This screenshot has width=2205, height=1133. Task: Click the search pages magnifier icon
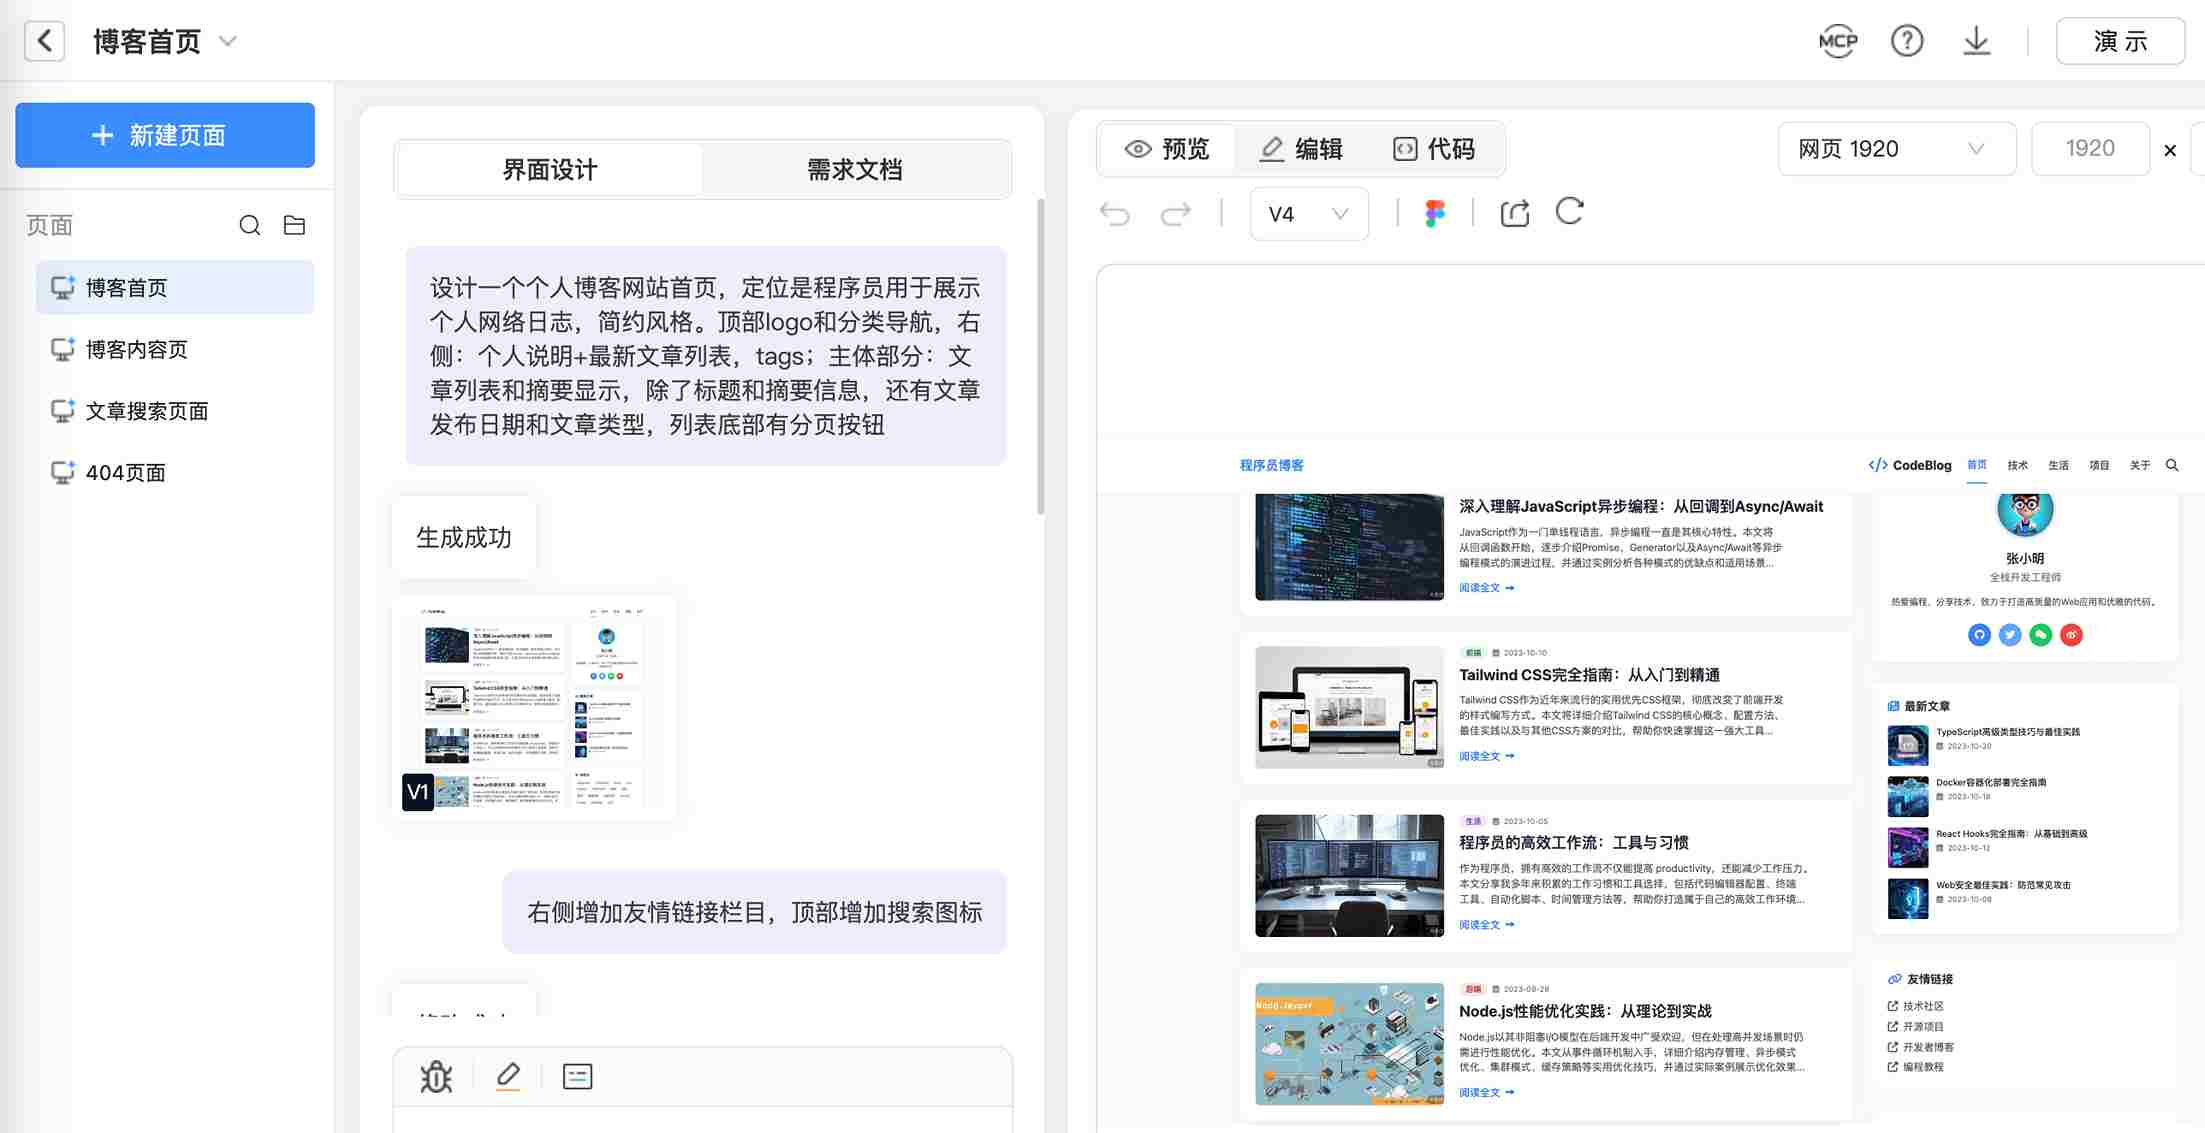(249, 225)
